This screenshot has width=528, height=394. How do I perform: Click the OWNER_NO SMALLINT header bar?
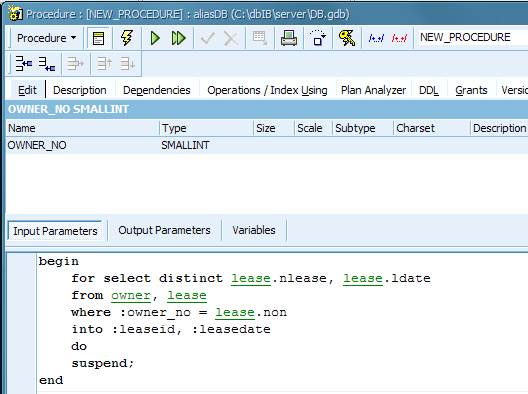[x=267, y=109]
